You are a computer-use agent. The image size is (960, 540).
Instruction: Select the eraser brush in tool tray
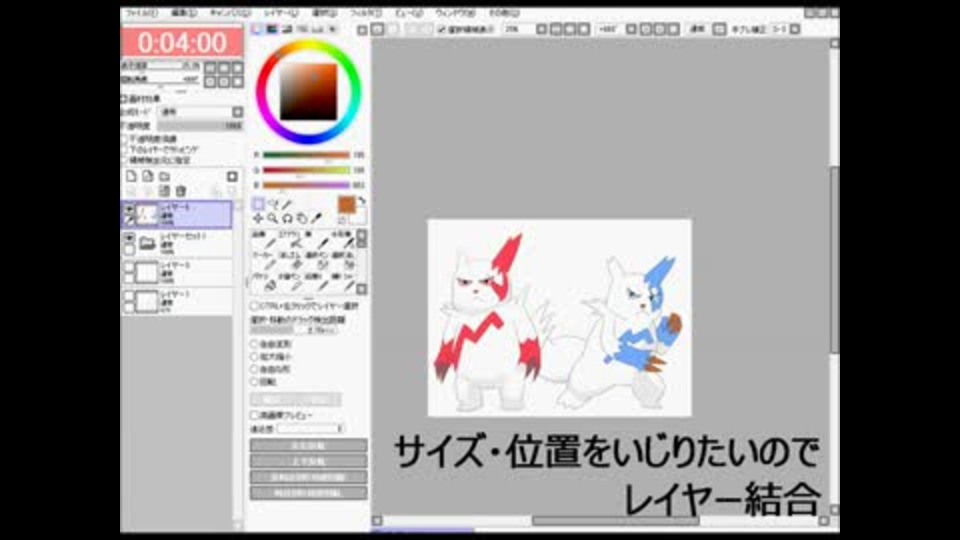[x=296, y=263]
